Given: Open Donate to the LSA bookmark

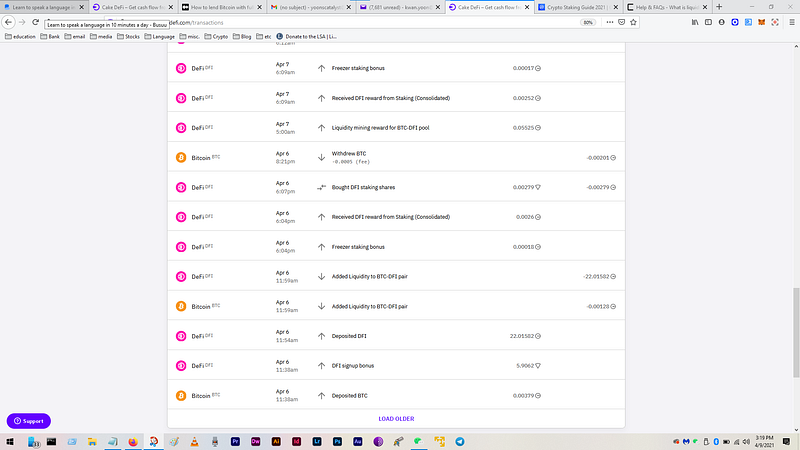Looking at the screenshot, I should tap(306, 37).
